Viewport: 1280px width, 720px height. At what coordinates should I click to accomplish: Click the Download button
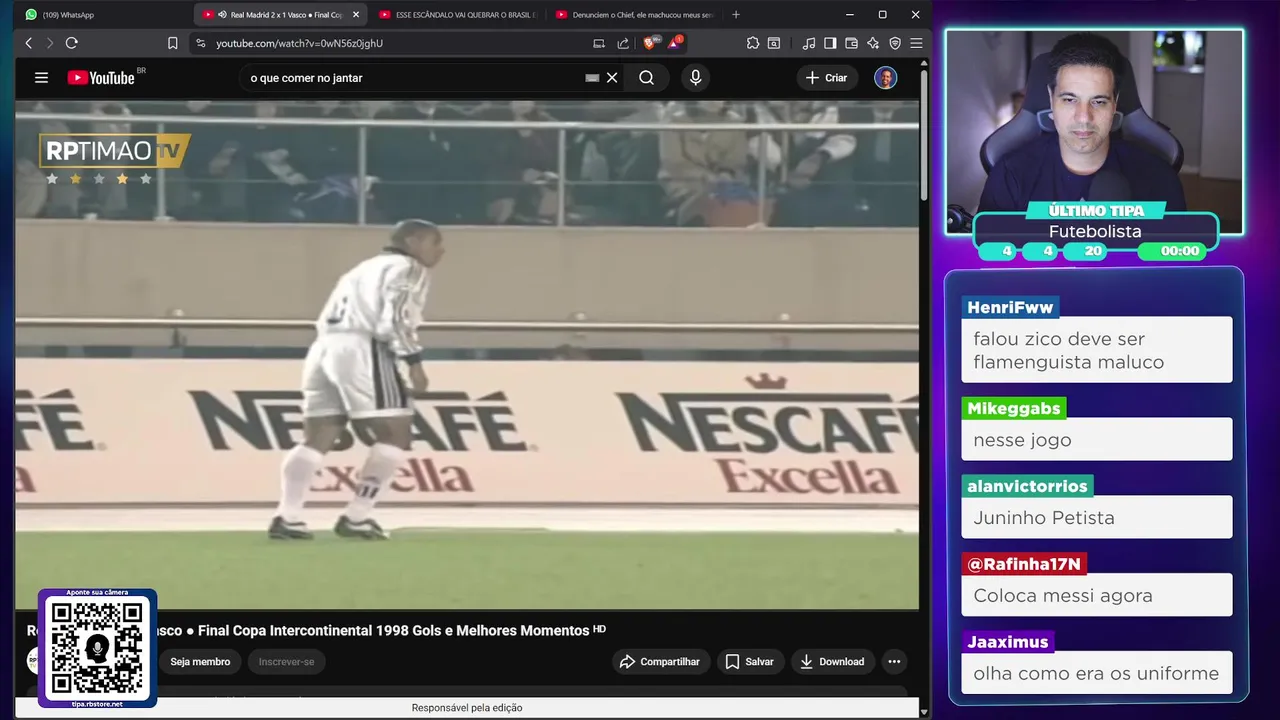tap(832, 662)
